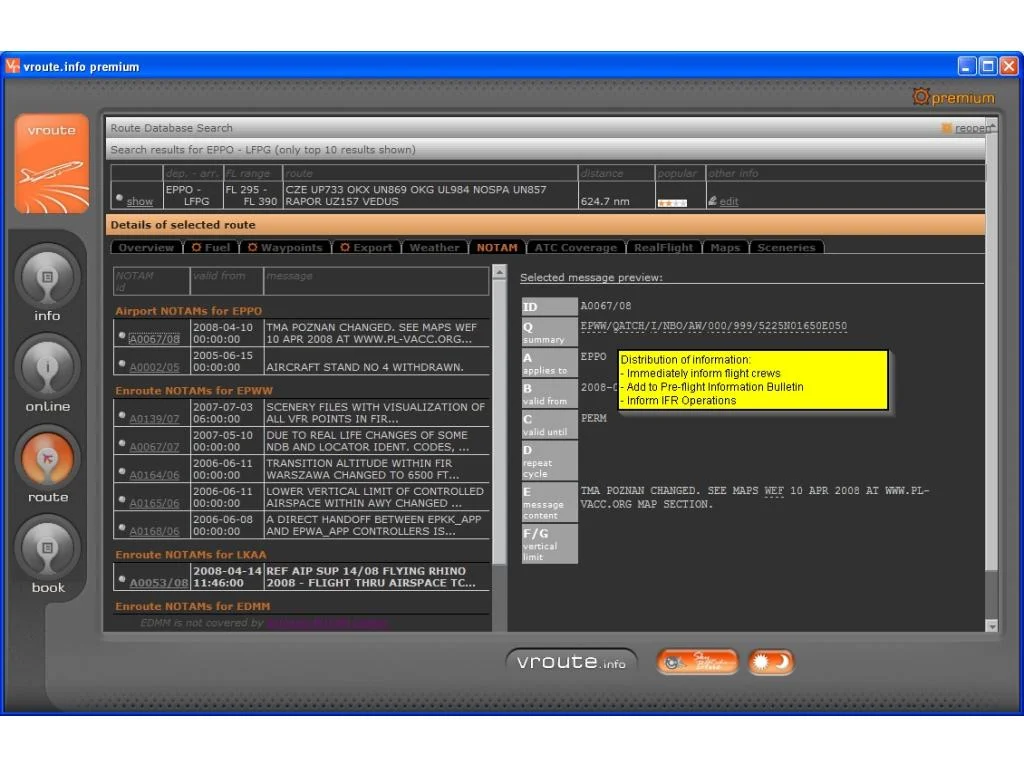Switch to the Maps tab

pyautogui.click(x=725, y=248)
